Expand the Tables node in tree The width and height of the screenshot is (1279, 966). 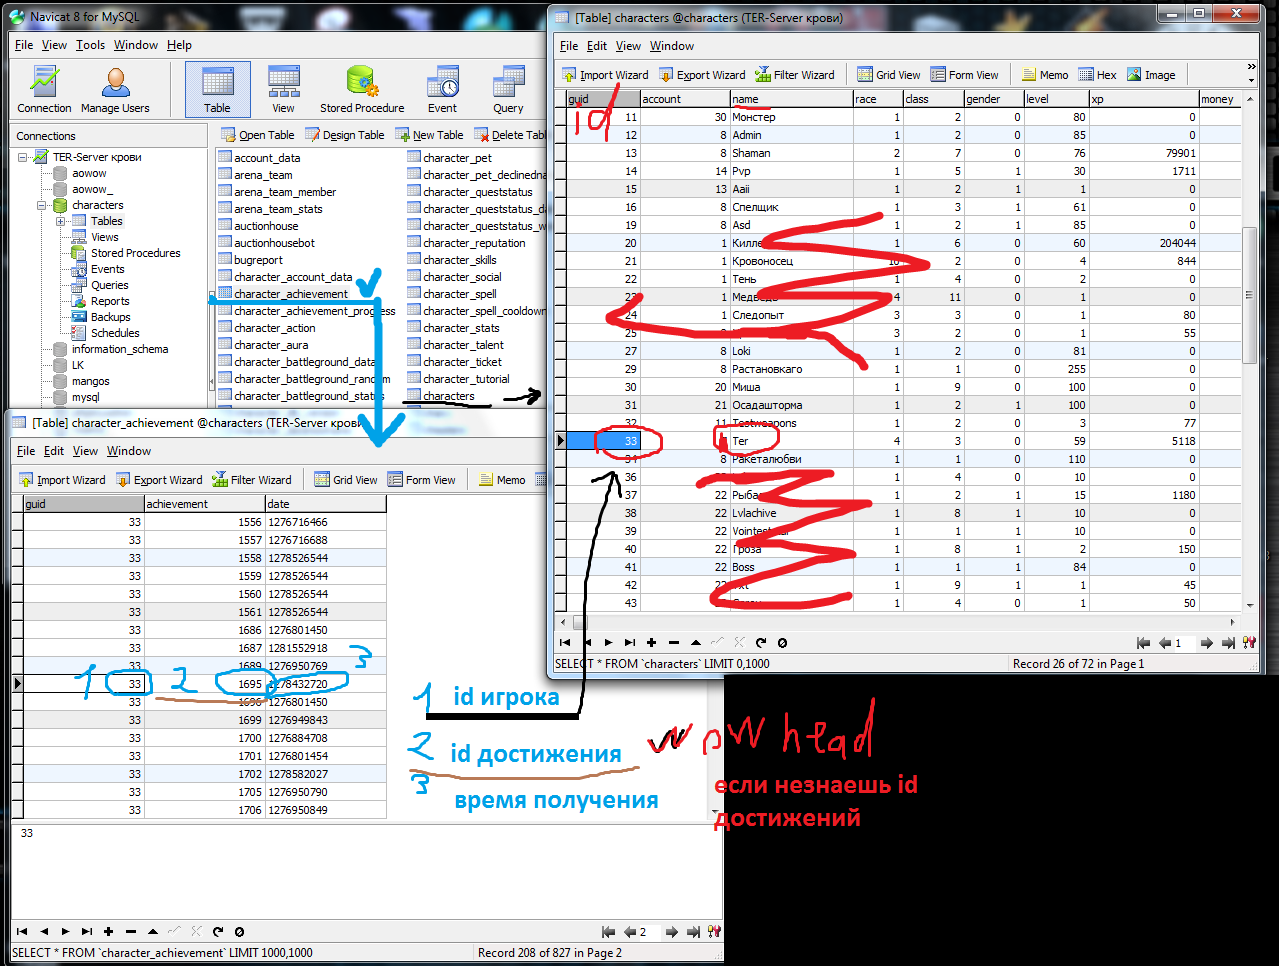[x=61, y=221]
